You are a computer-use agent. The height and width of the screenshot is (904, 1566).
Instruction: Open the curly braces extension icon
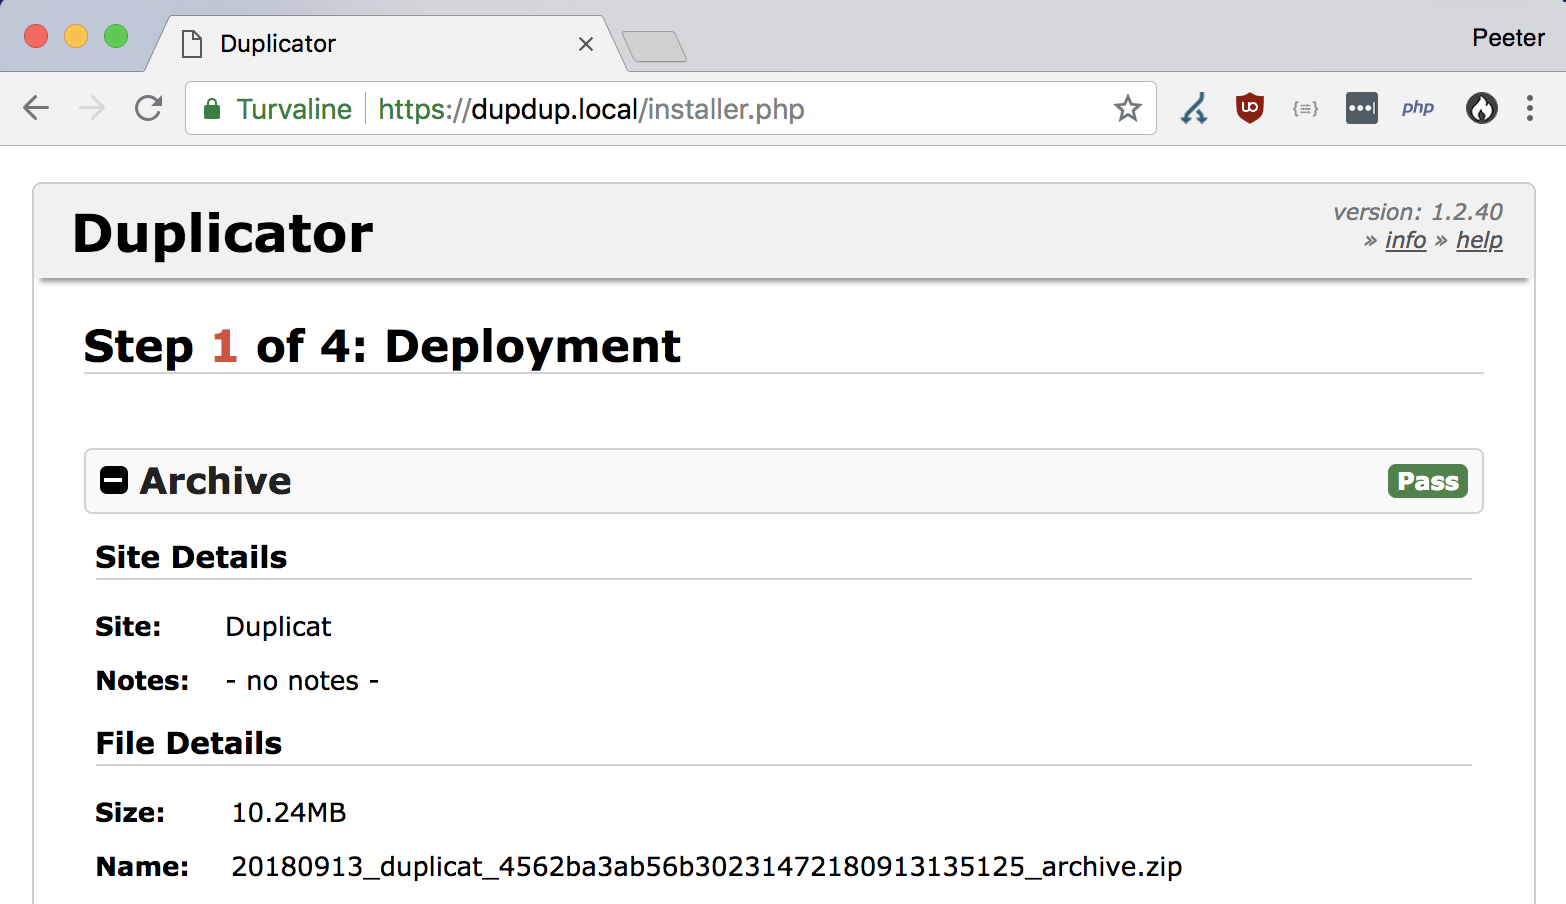click(1305, 108)
